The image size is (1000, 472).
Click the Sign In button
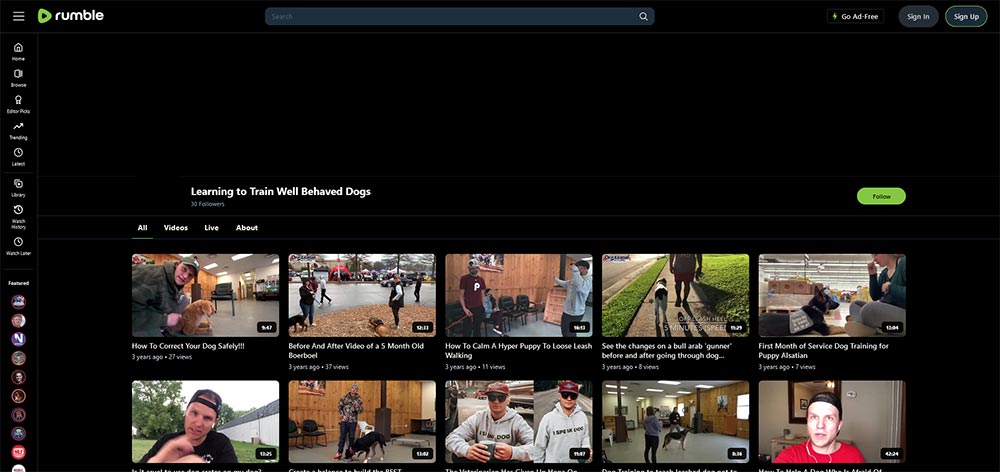click(918, 17)
